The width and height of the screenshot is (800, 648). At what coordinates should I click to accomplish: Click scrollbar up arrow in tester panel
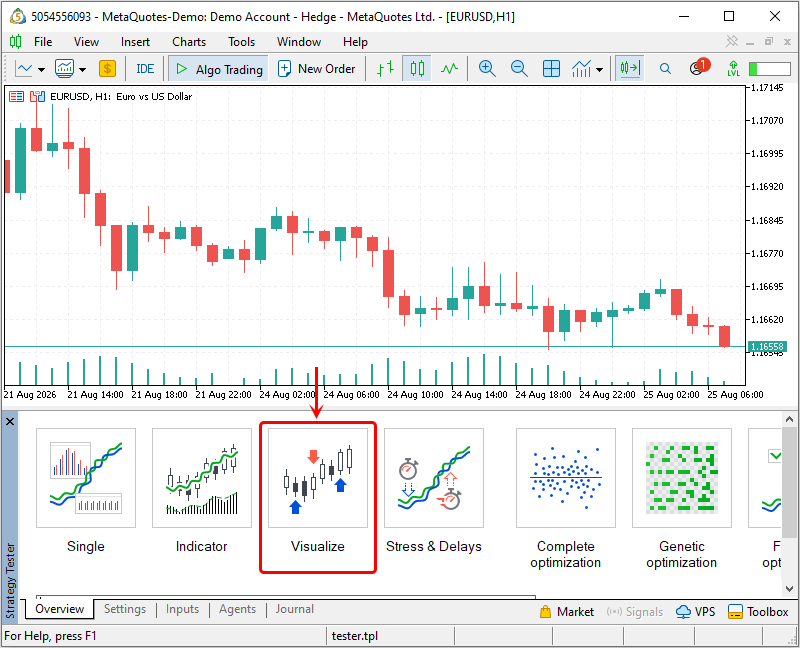[x=789, y=419]
